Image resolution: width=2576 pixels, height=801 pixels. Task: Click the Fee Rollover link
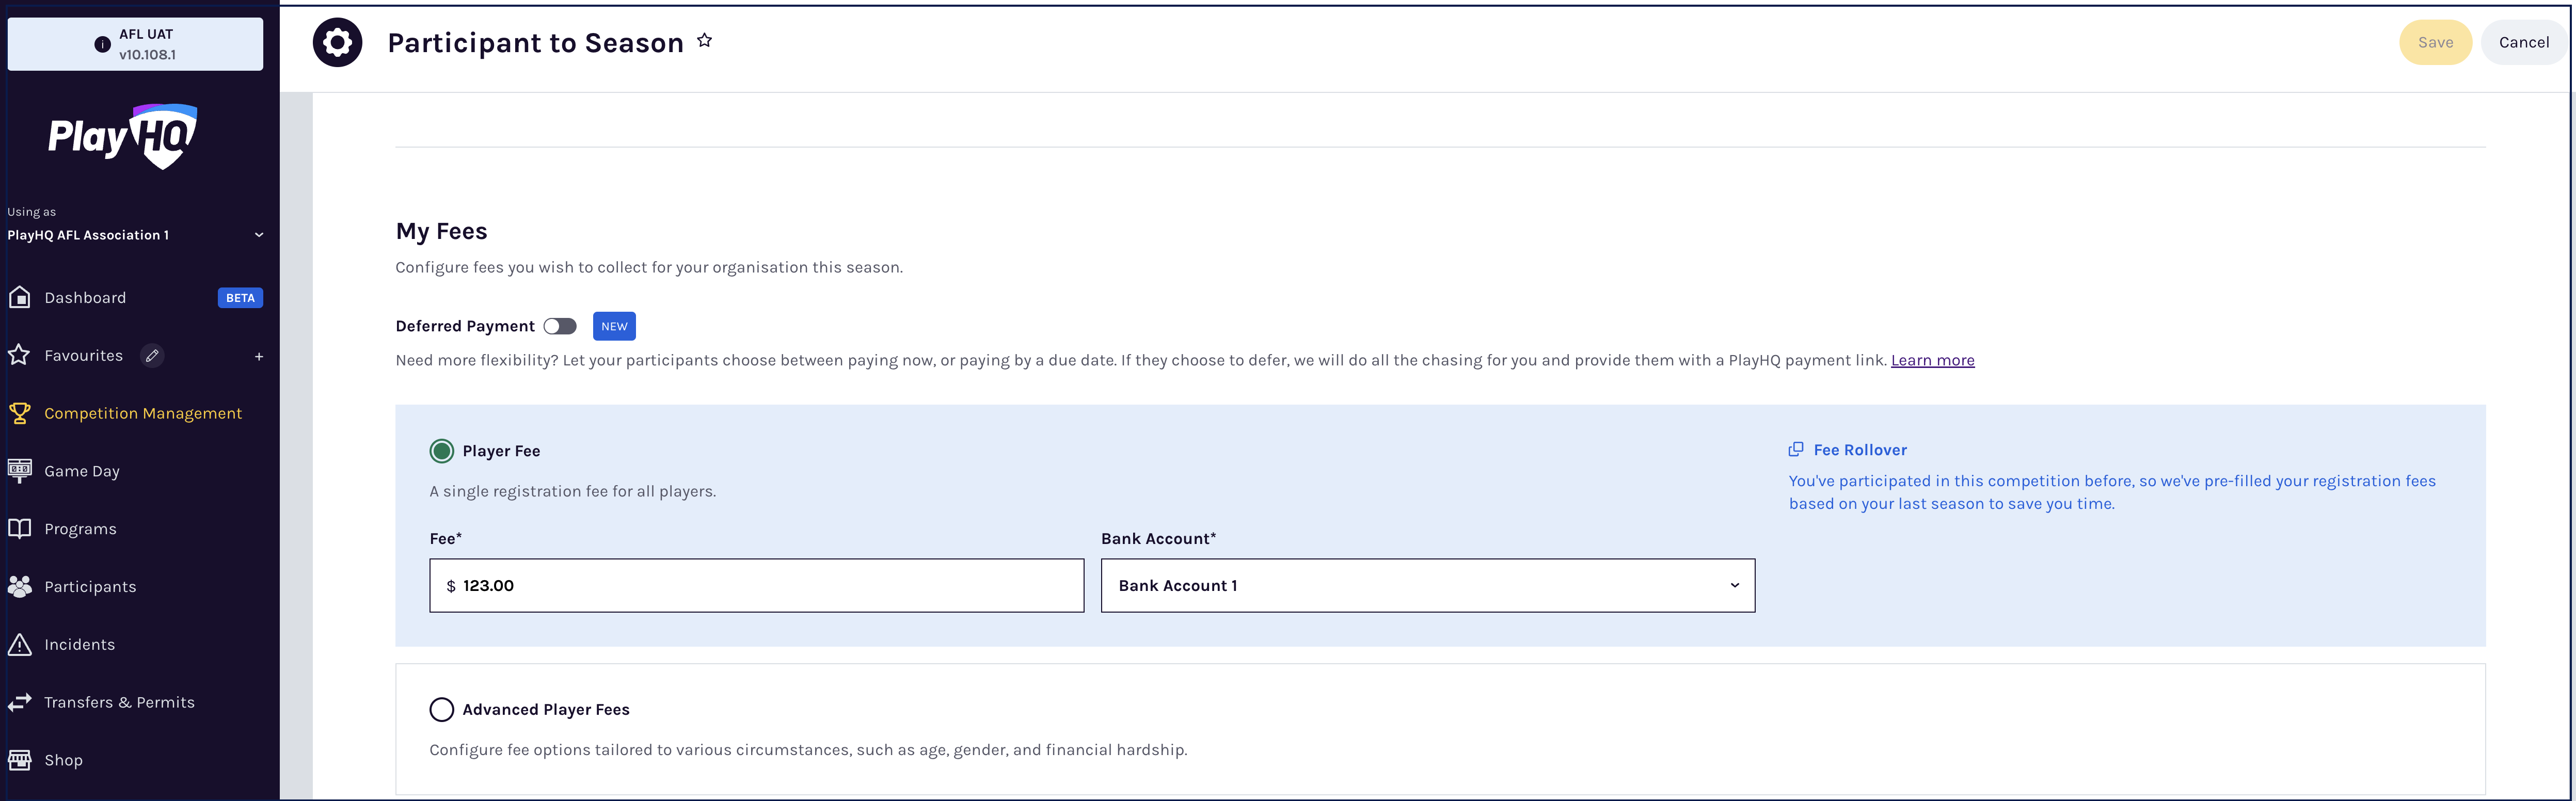coord(1860,449)
